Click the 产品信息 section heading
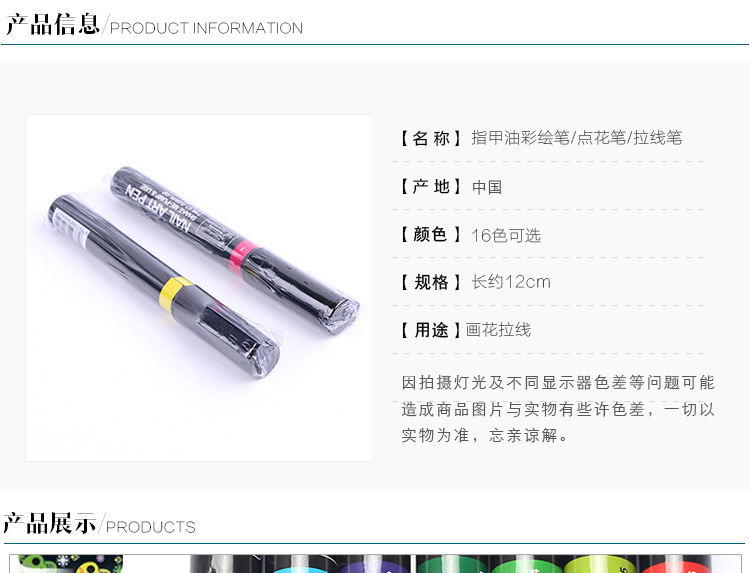The height and width of the screenshot is (573, 750). [52, 24]
